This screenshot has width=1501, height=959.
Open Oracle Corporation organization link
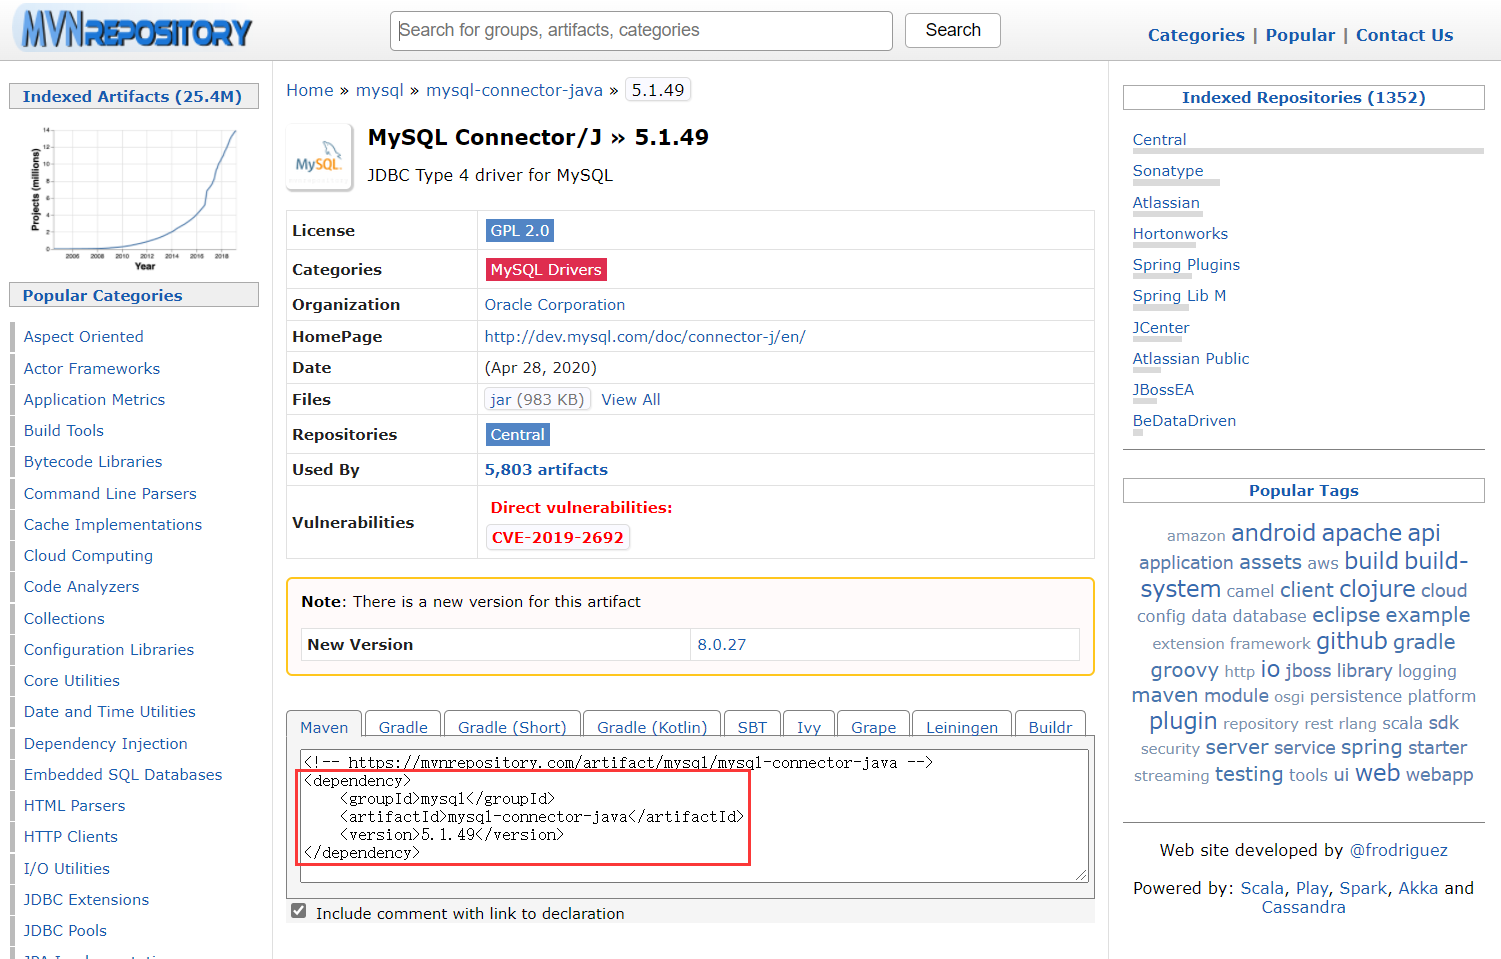point(555,304)
